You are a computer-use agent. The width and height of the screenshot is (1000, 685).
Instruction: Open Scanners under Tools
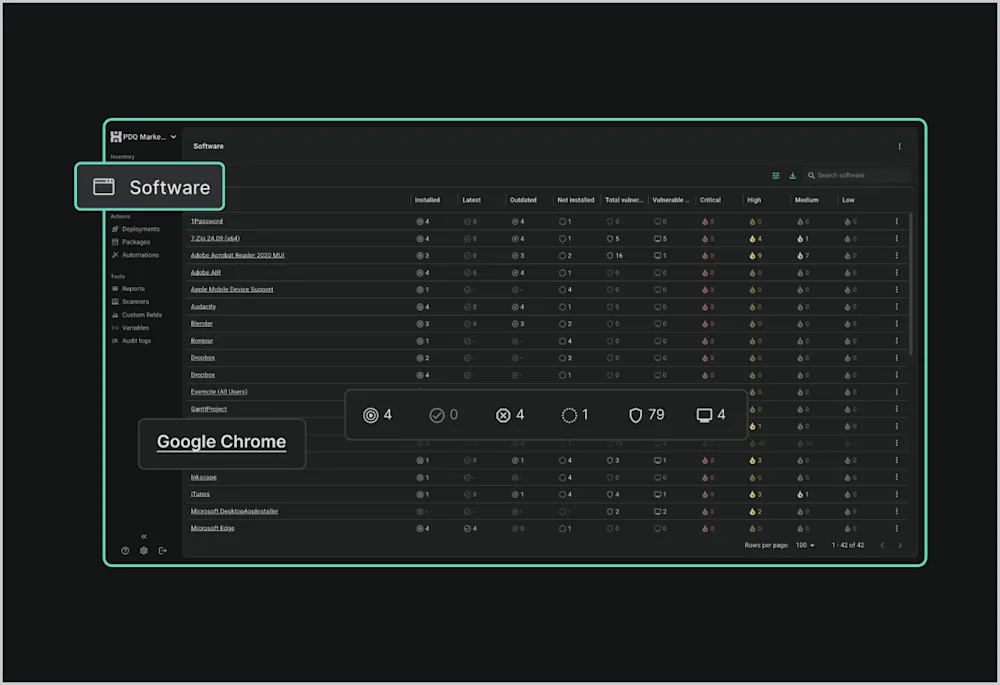(135, 302)
